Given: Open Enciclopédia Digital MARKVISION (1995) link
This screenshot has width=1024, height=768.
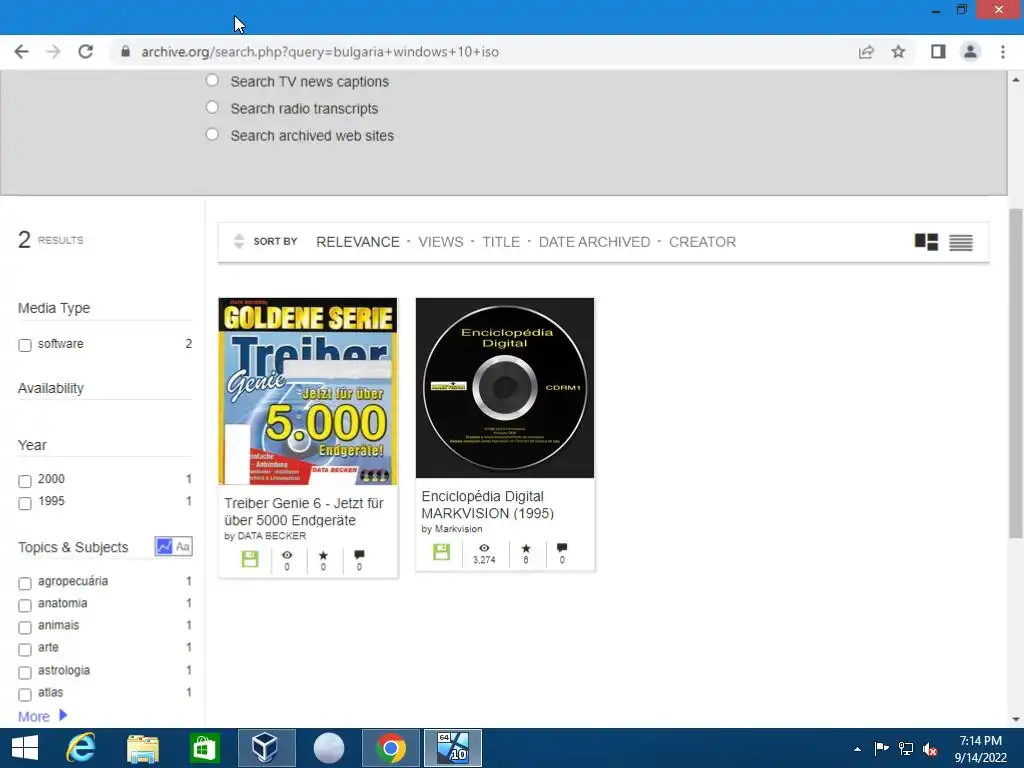Looking at the screenshot, I should pos(487,505).
